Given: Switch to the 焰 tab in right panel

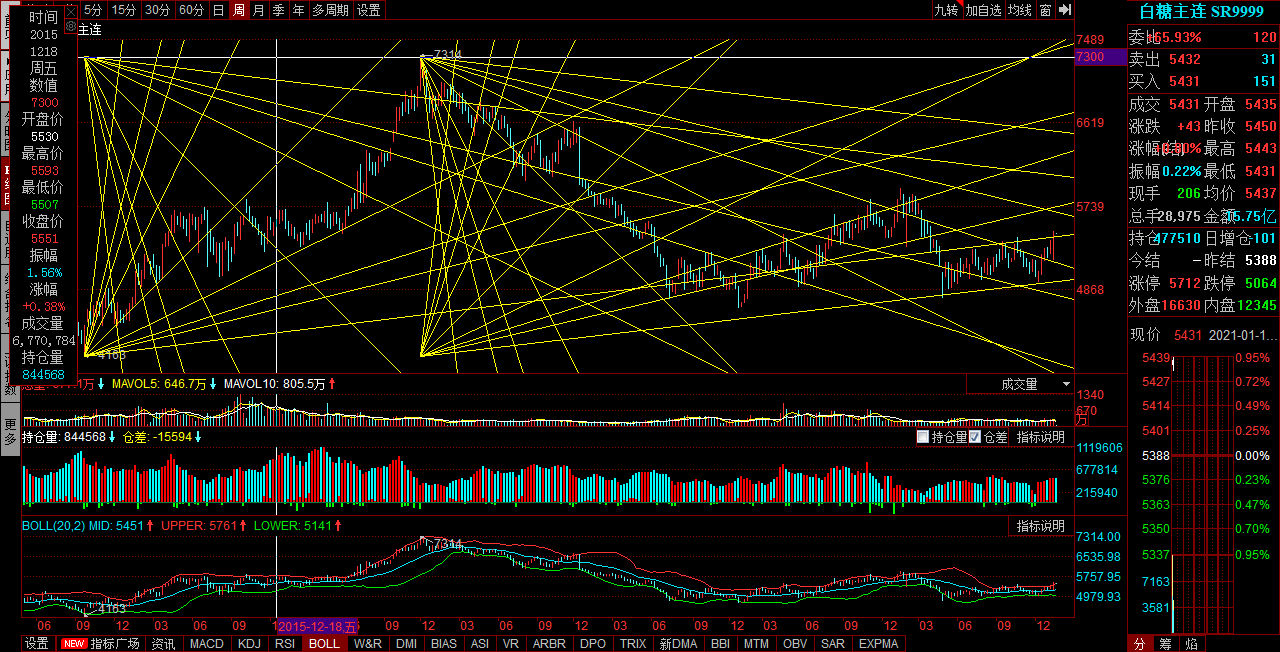Looking at the screenshot, I should coord(1192,644).
